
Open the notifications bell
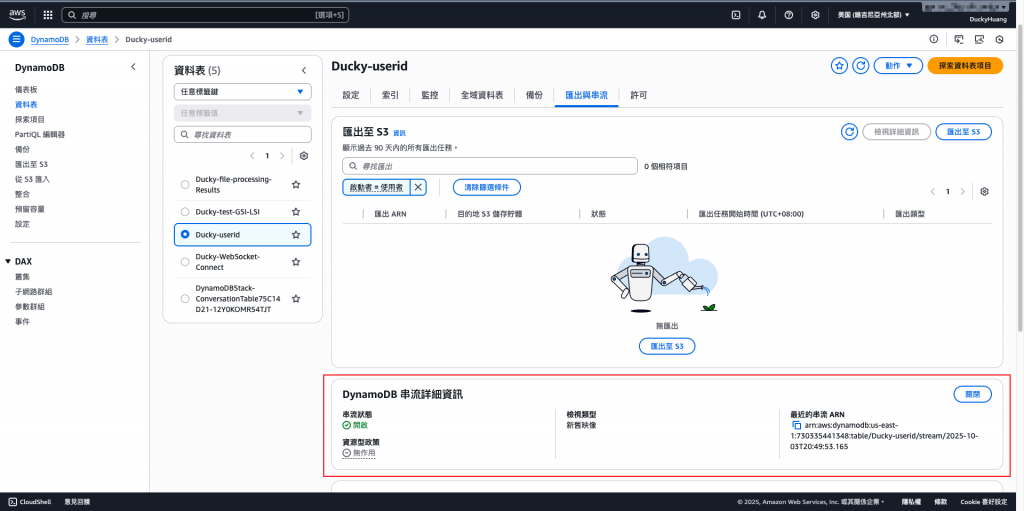tap(762, 15)
